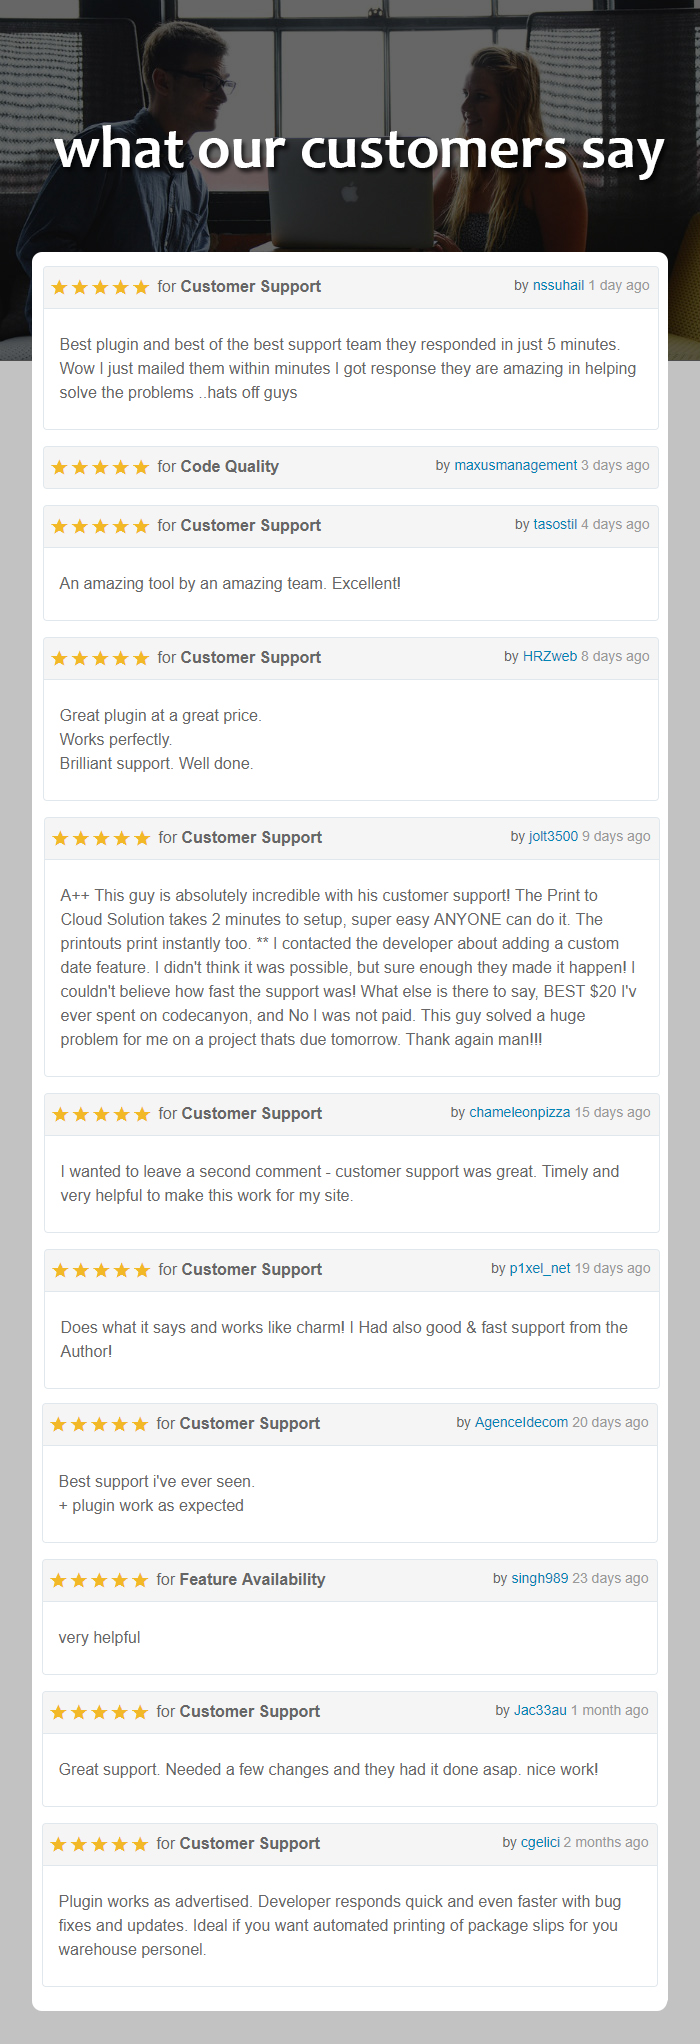
Task: Open nssuhail's profile link
Action: 558,285
